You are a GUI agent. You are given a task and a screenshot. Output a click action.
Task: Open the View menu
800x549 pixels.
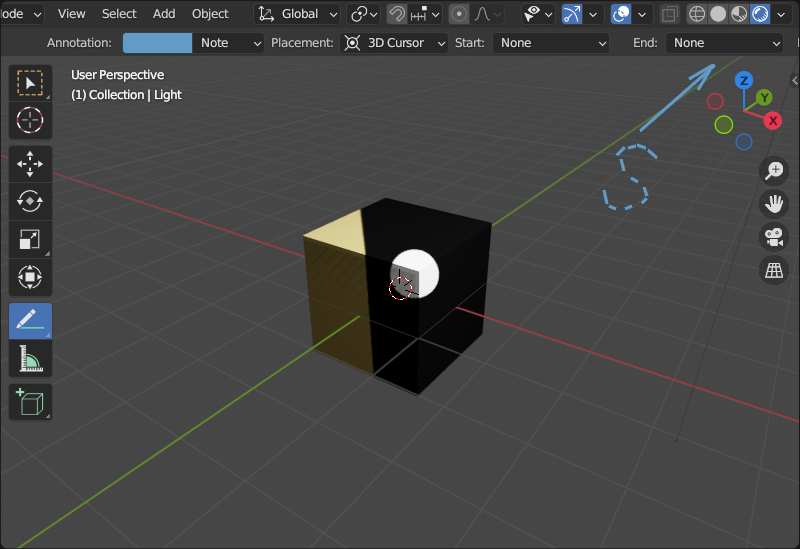(71, 14)
